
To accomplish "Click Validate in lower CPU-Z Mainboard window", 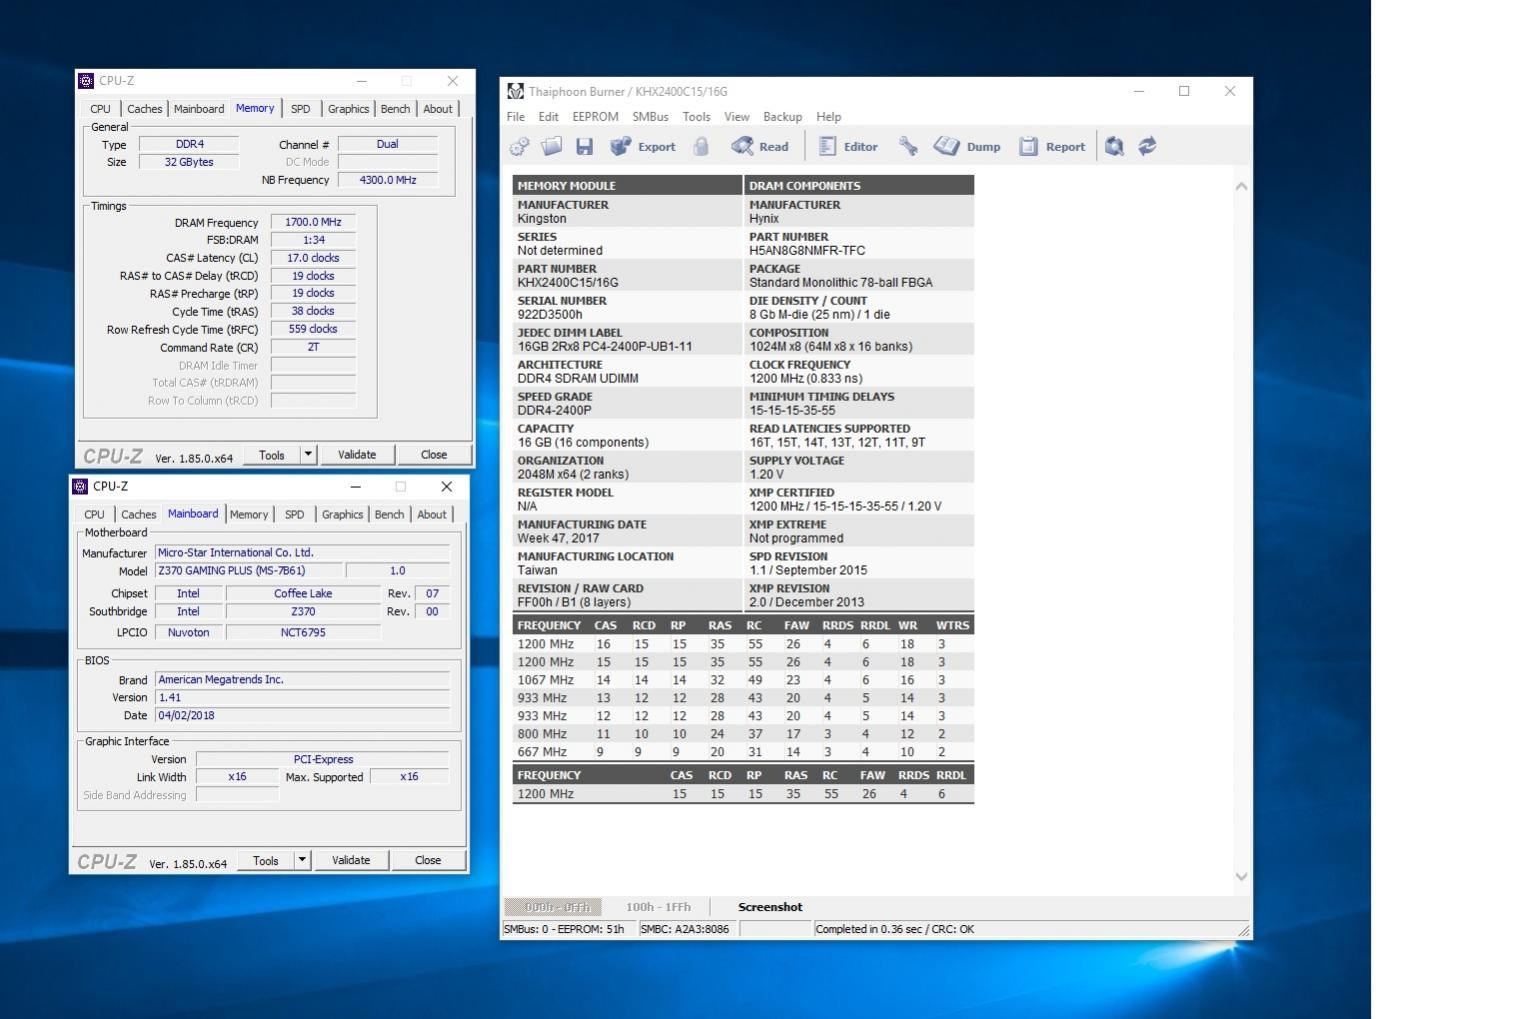I will pyautogui.click(x=351, y=861).
